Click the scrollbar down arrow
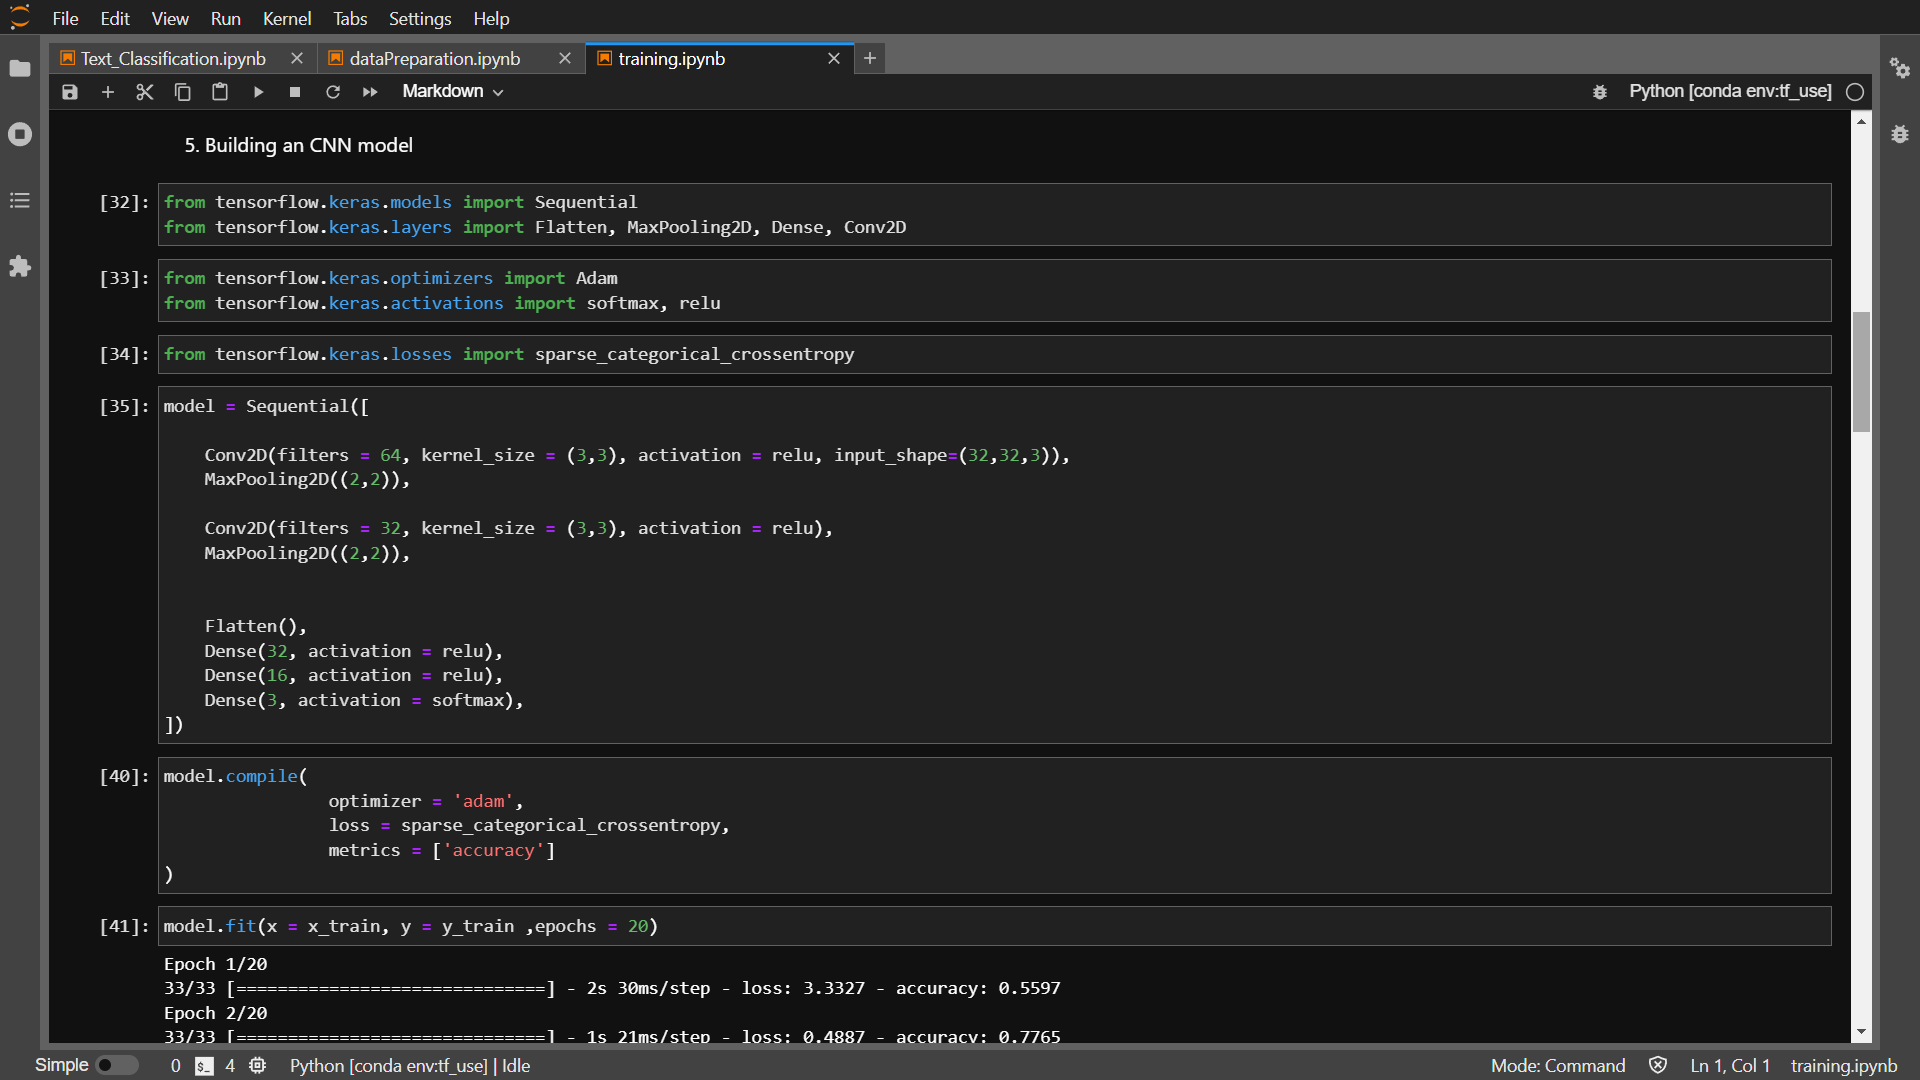This screenshot has height=1080, width=1920. pos(1861,1032)
